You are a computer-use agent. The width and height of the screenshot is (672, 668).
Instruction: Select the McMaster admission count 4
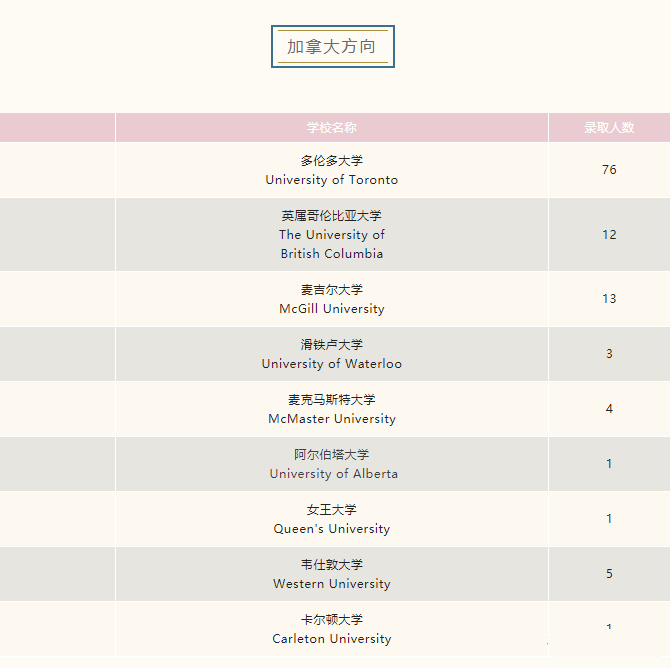(609, 409)
